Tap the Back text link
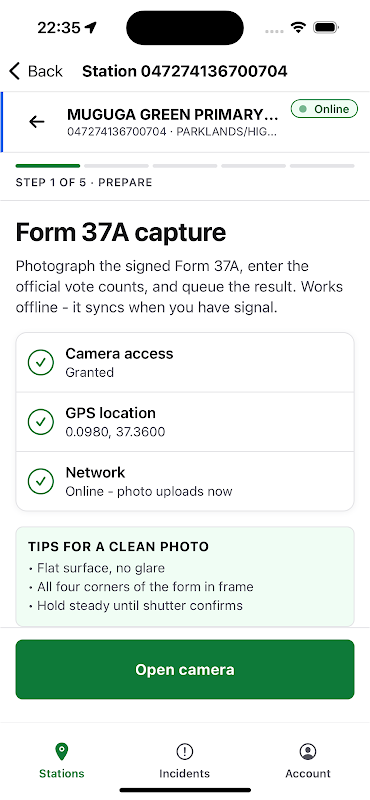This screenshot has width=370, height=800. (45, 71)
